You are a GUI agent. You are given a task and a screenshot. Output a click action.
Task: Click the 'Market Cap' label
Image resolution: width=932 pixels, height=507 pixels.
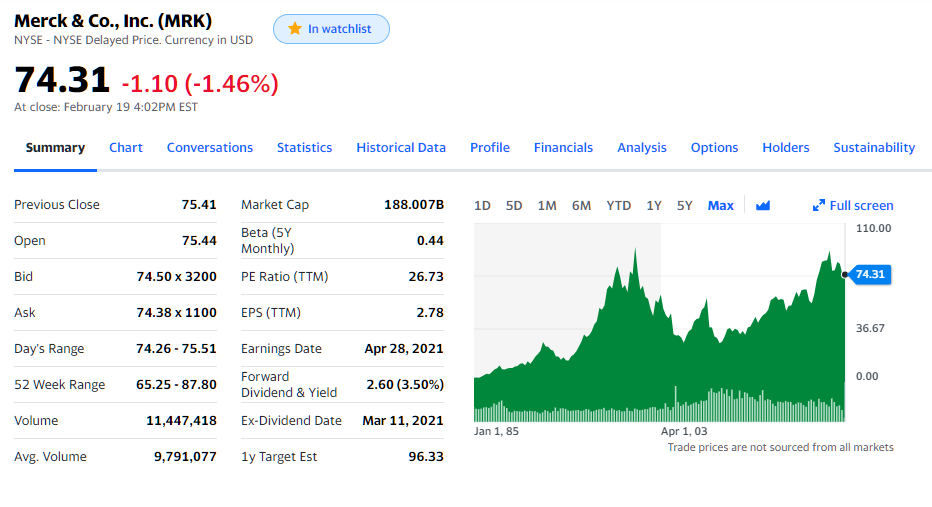click(275, 204)
